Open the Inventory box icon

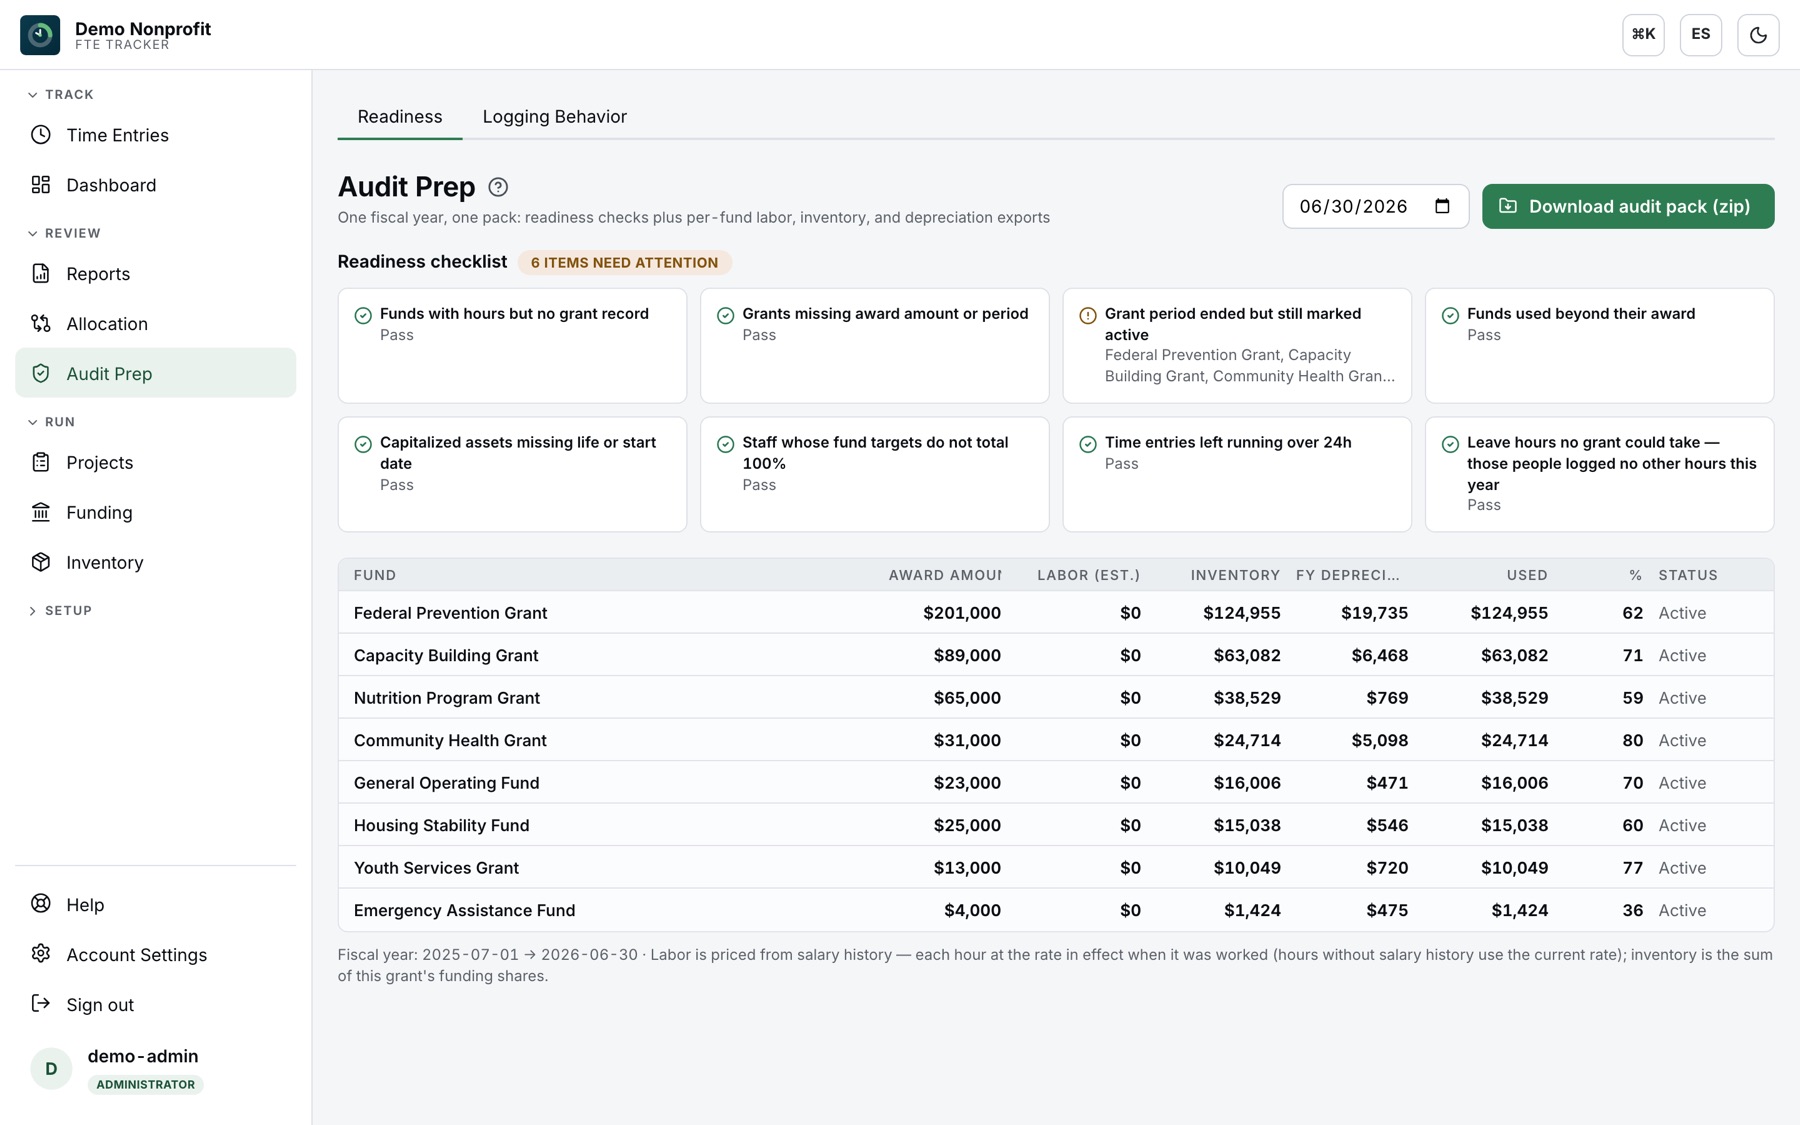tap(41, 563)
